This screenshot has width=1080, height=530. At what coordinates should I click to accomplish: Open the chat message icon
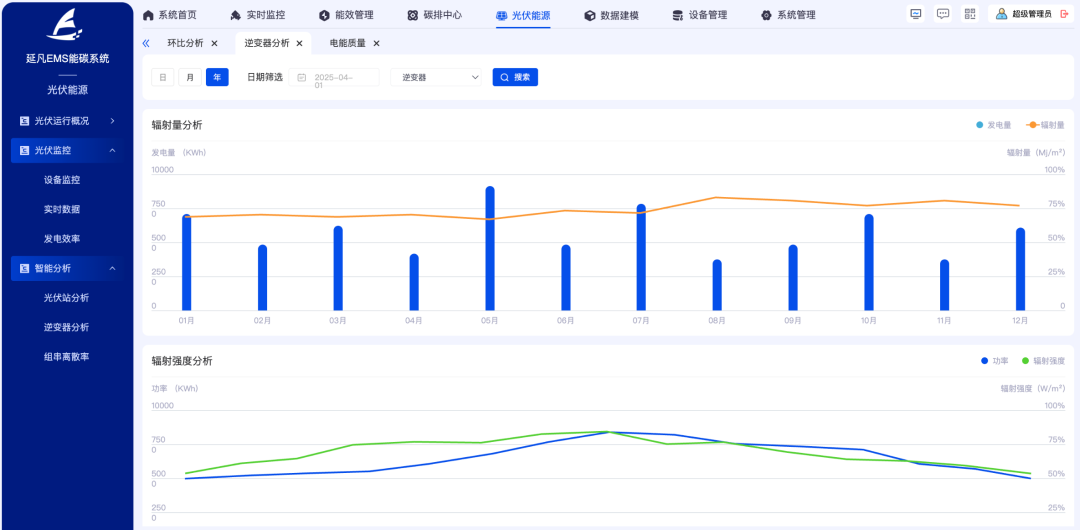(x=942, y=14)
